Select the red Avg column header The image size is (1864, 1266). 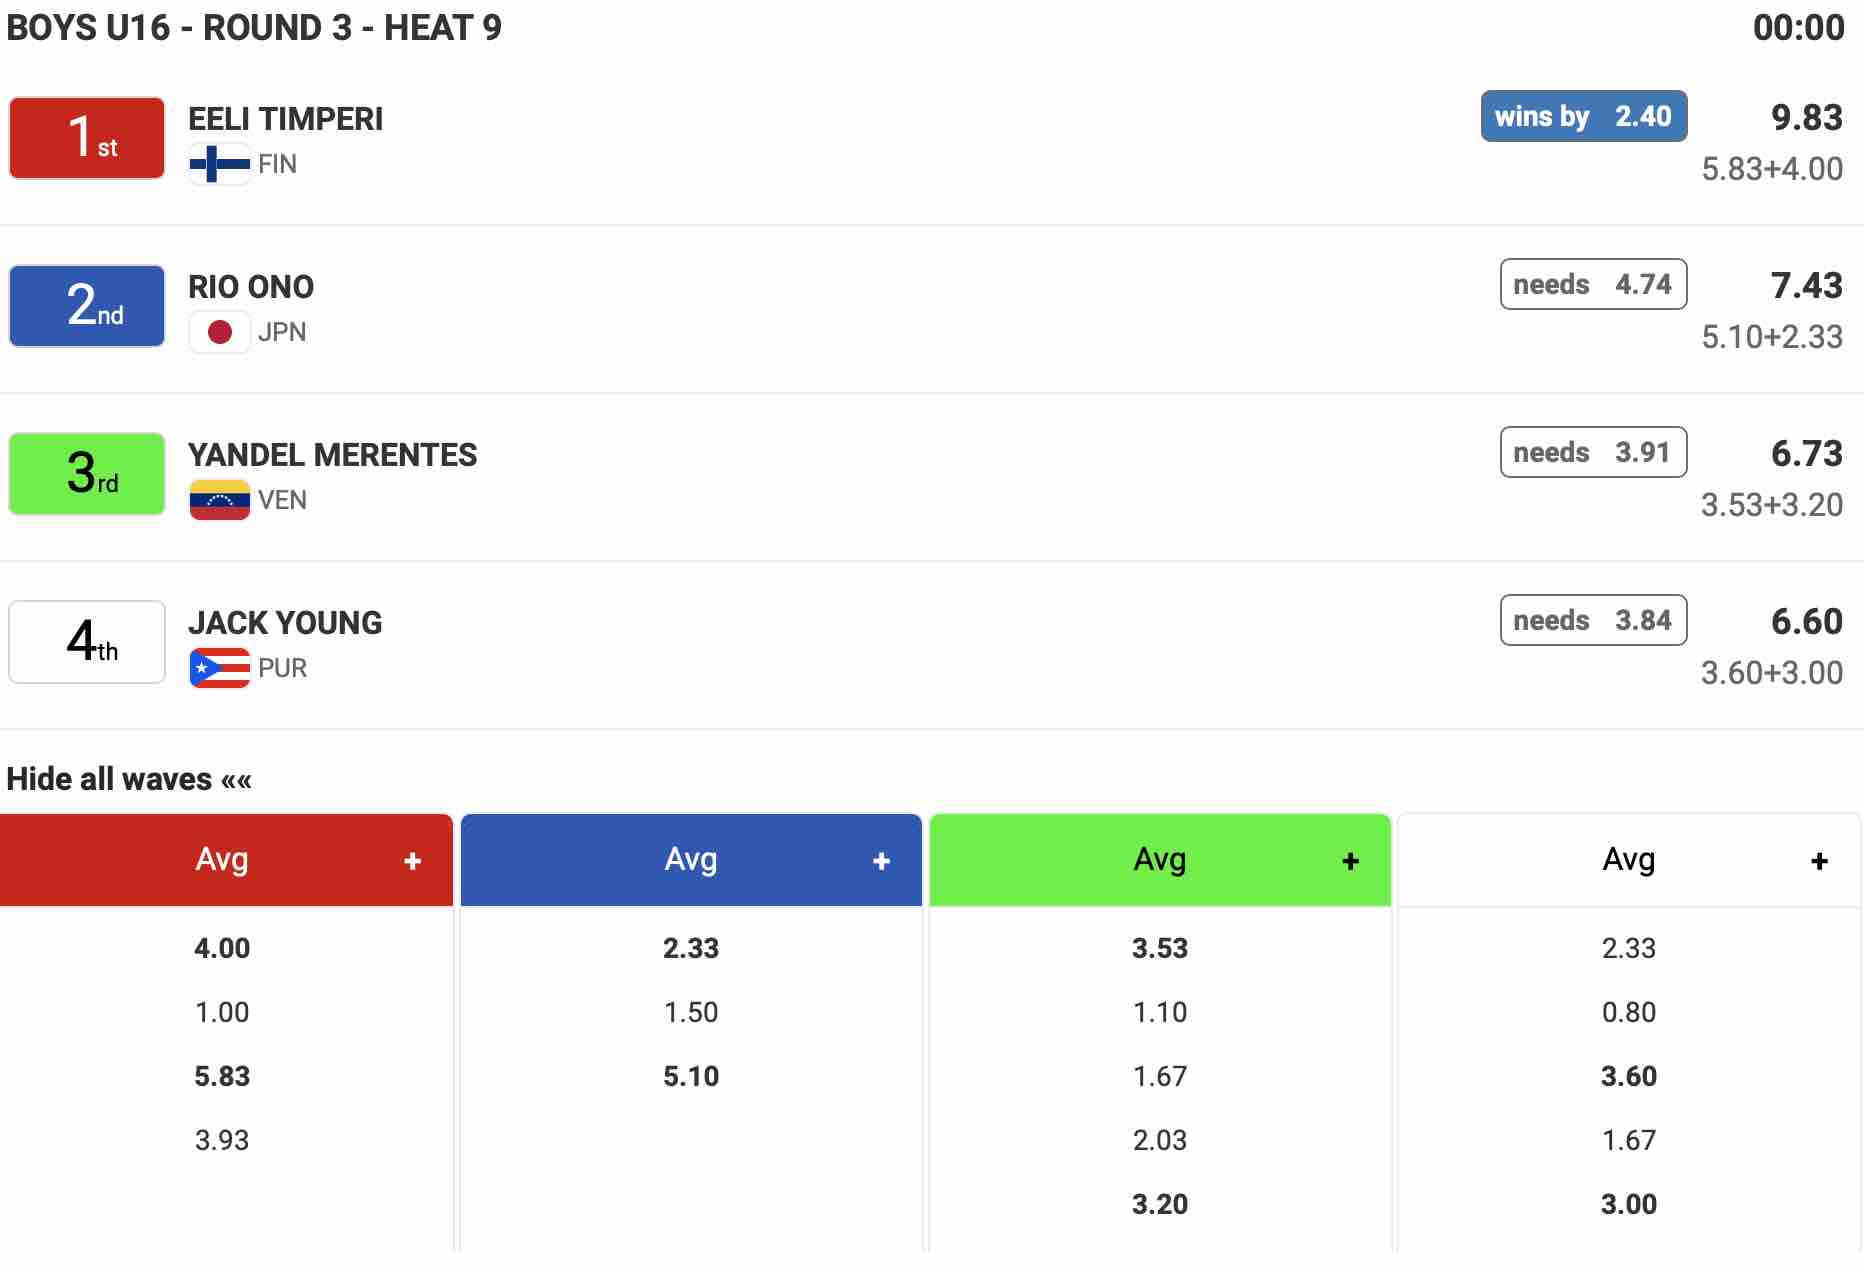pyautogui.click(x=222, y=860)
